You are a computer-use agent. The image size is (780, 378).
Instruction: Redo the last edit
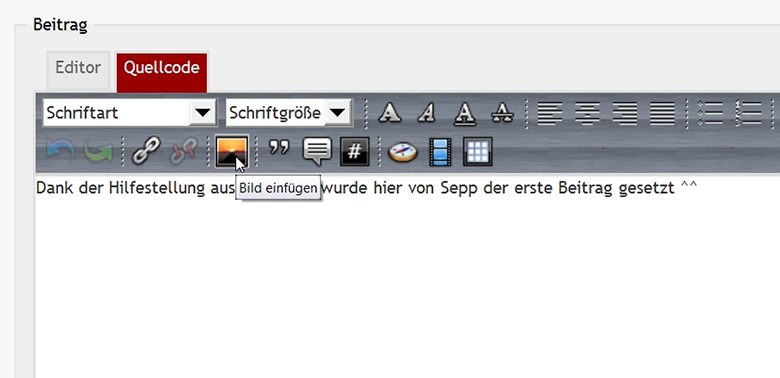(x=98, y=151)
